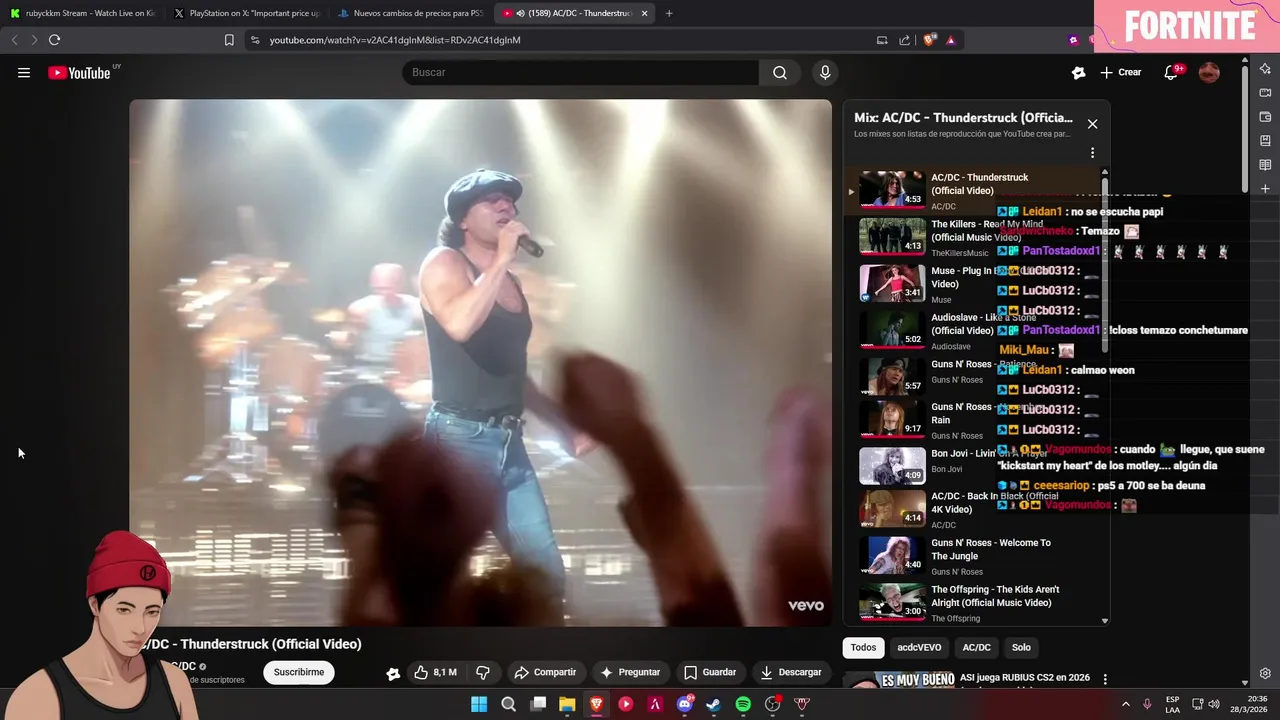Play AC/DC Back In Black thumbnail

coord(892,508)
